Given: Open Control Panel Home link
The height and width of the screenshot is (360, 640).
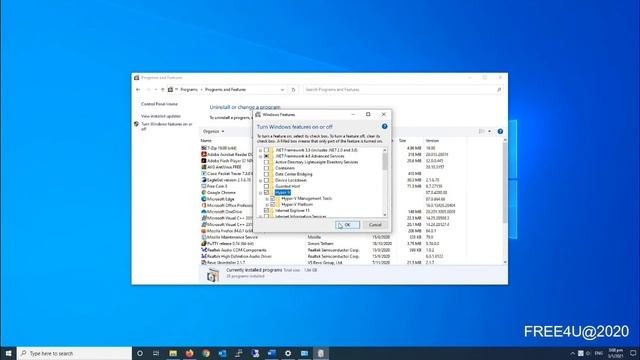Looking at the screenshot, I should [159, 104].
